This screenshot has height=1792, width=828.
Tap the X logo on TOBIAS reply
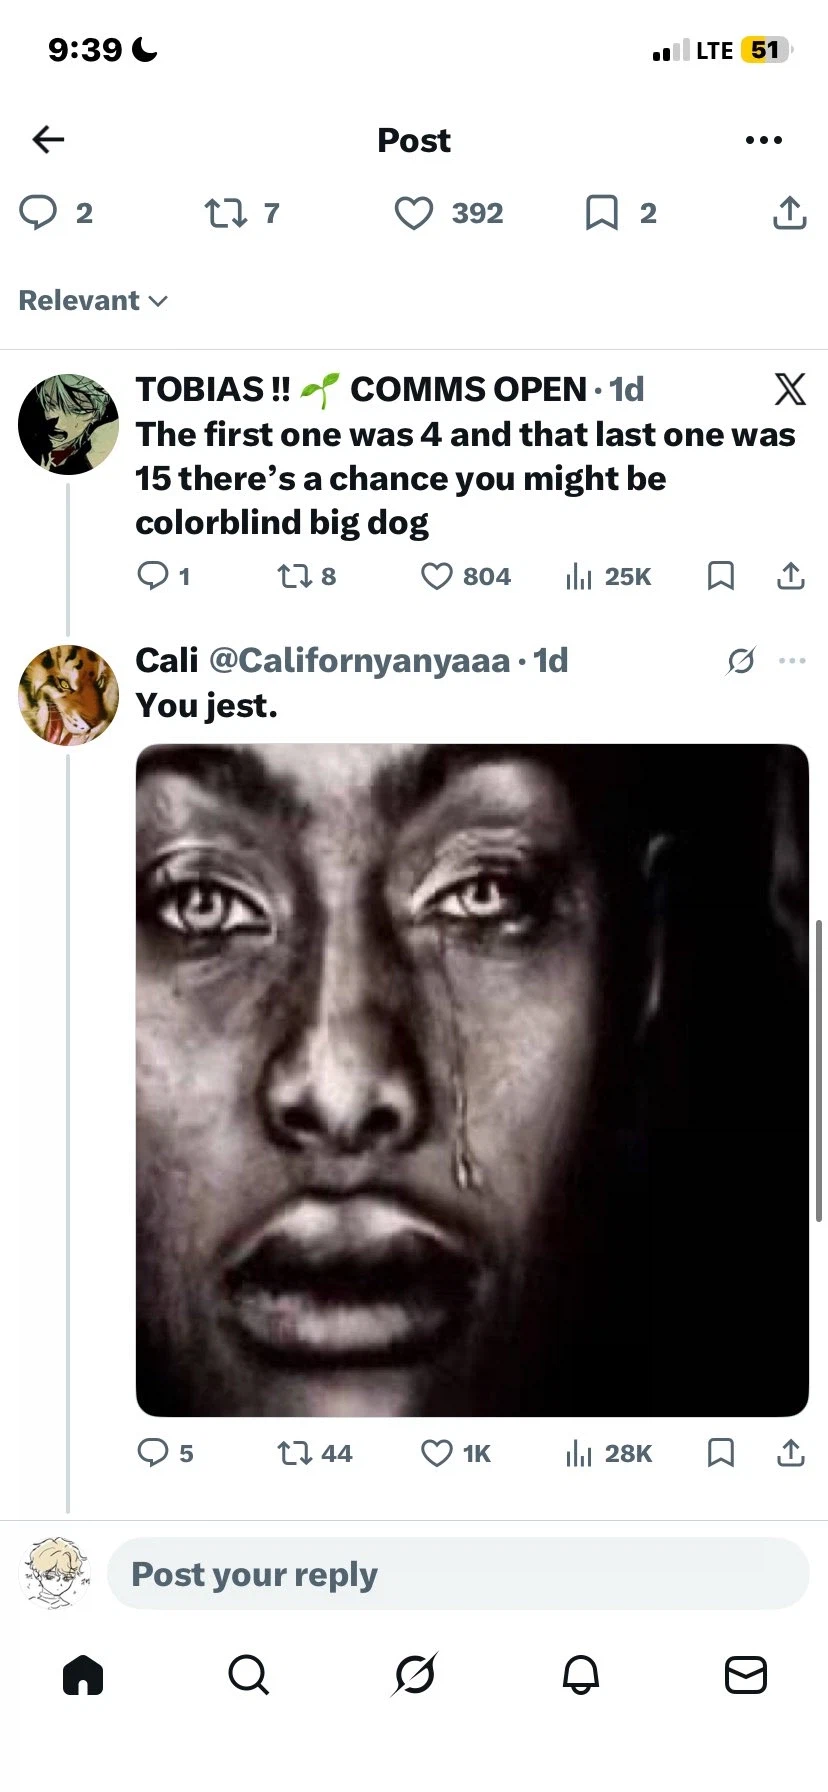[789, 389]
